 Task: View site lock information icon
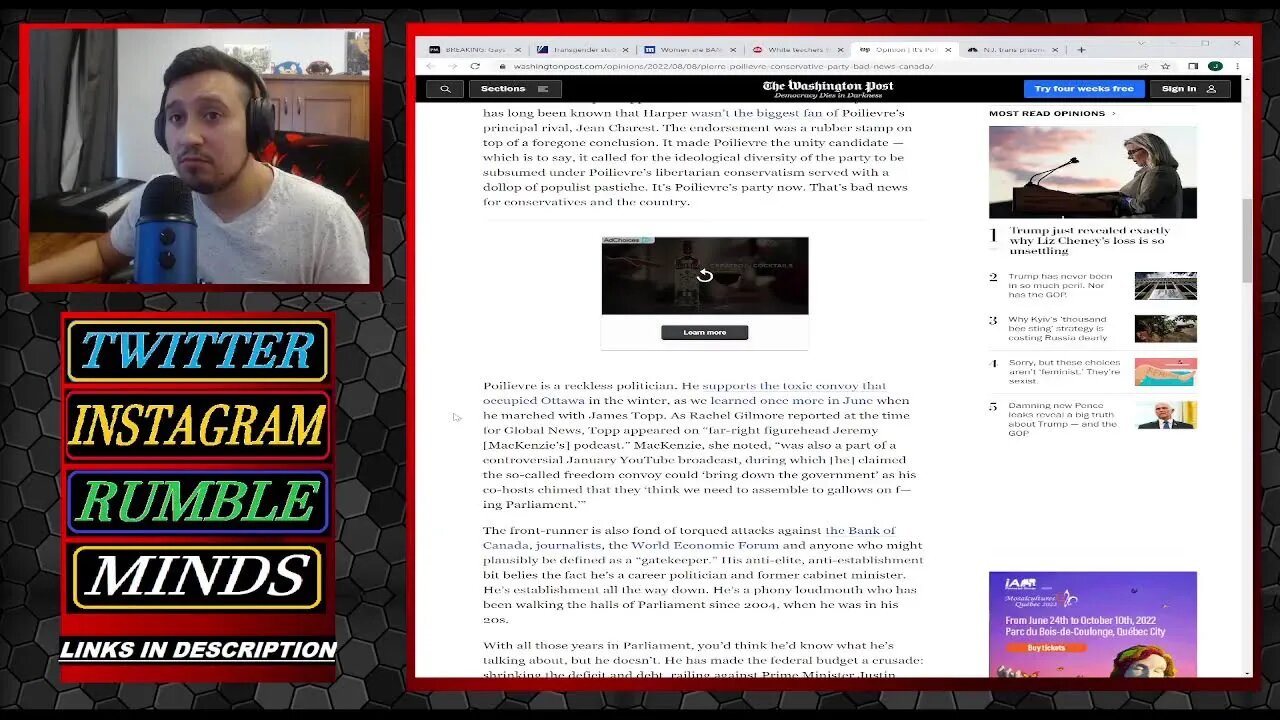(x=502, y=66)
